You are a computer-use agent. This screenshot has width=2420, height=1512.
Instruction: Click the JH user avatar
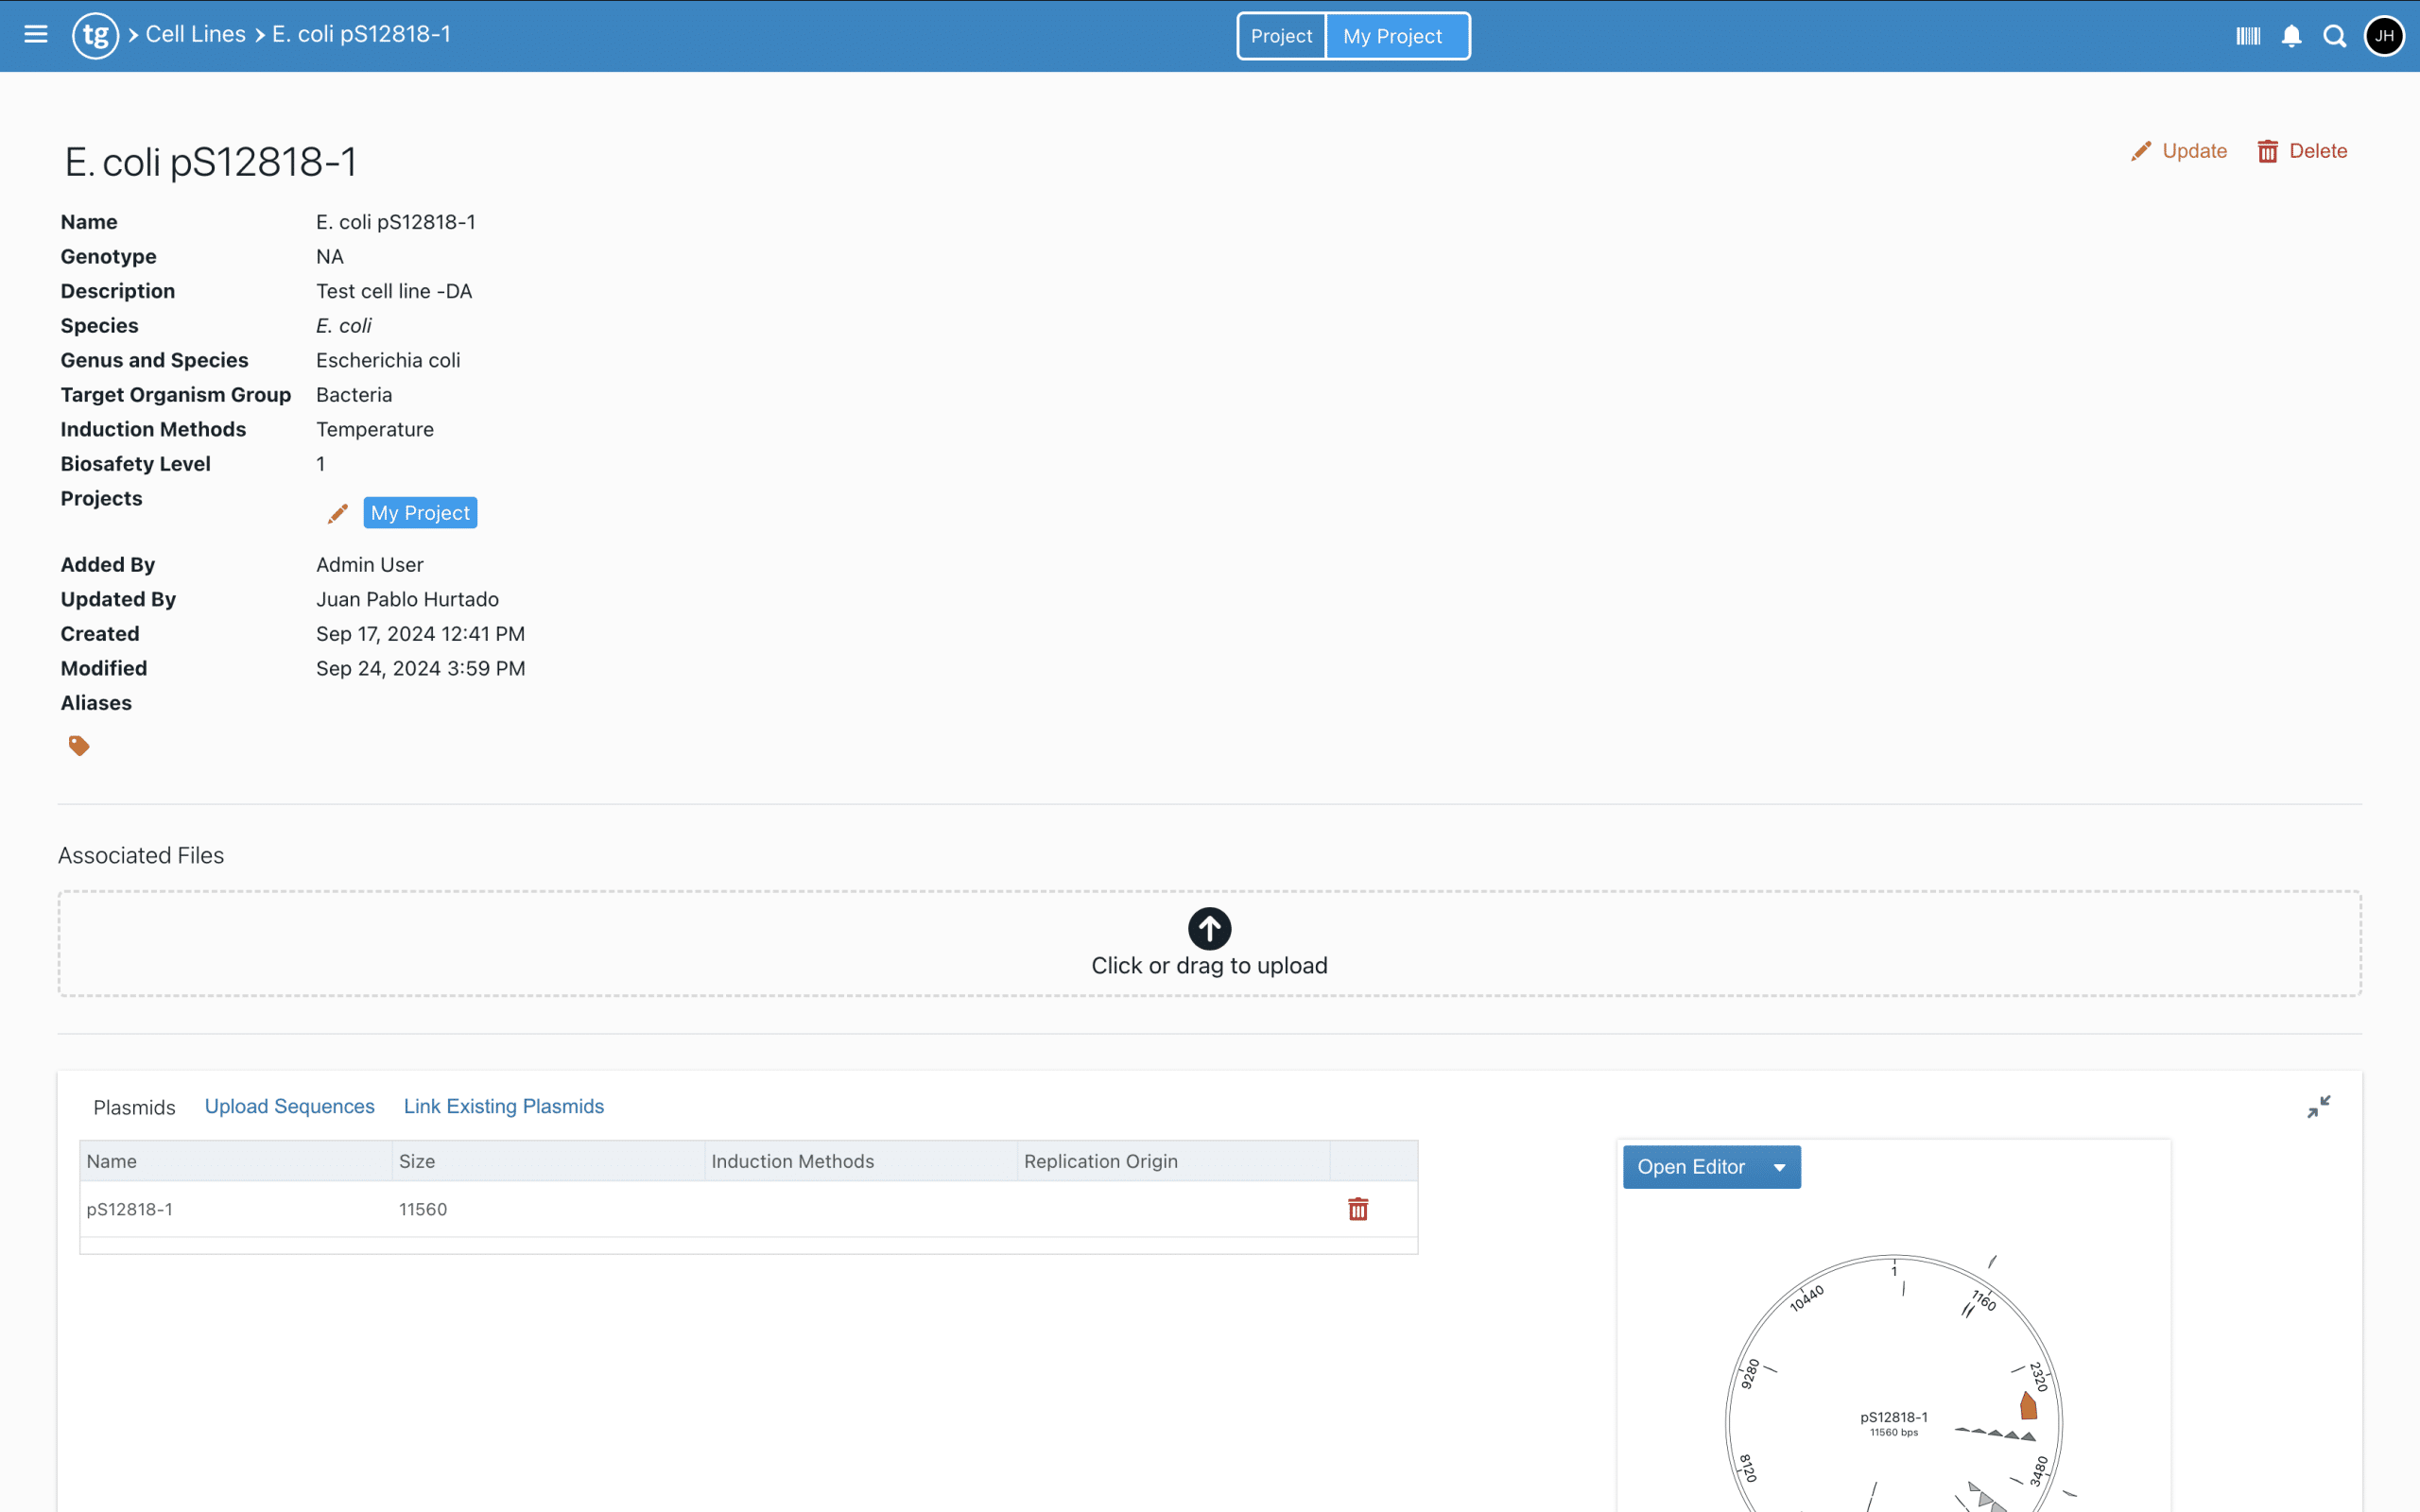tap(2384, 36)
